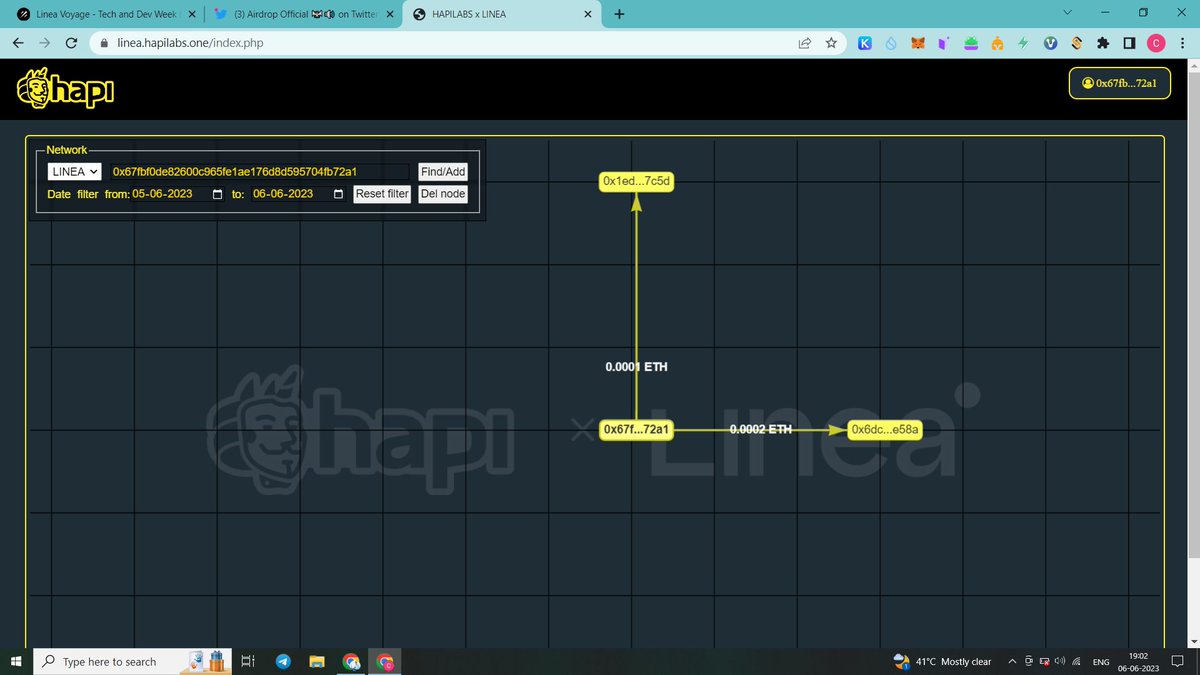
Task: Share this page from the address bar
Action: click(x=804, y=43)
